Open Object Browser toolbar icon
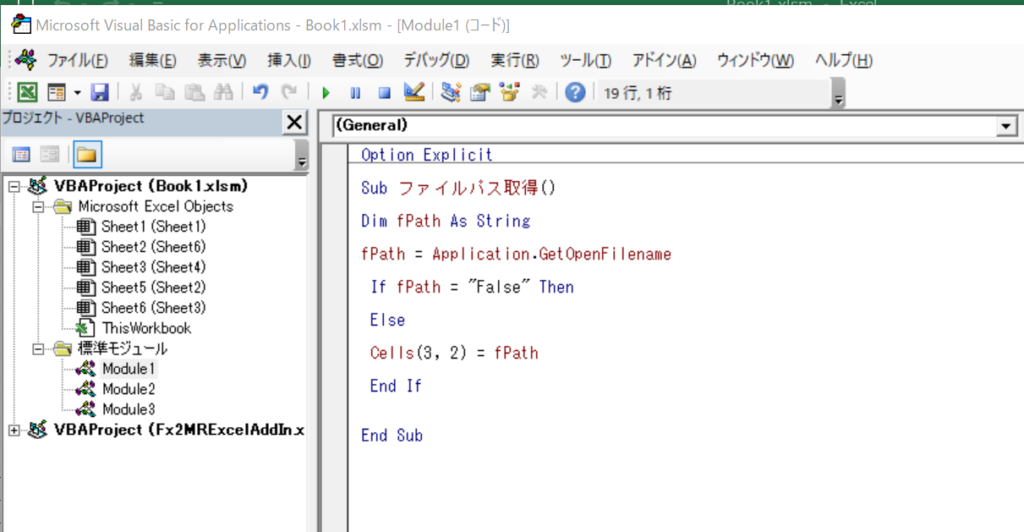Viewport: 1024px width, 532px height. click(509, 92)
